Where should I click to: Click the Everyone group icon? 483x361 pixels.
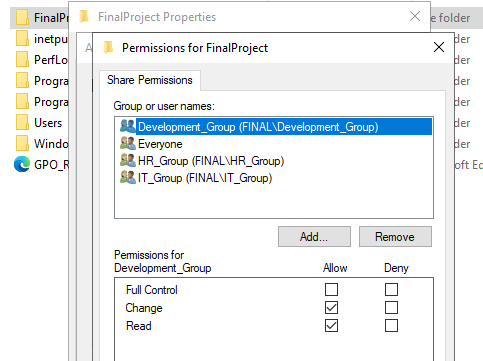(127, 143)
